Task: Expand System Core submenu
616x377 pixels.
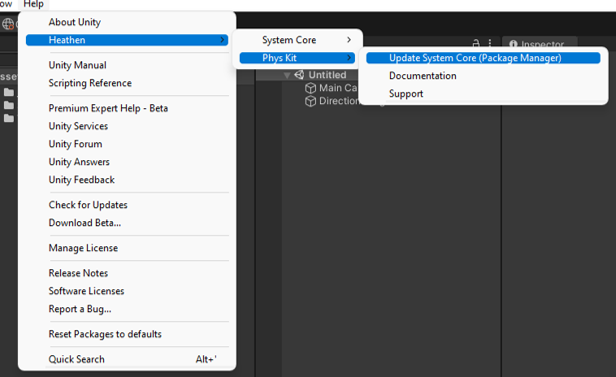Action: coord(297,40)
